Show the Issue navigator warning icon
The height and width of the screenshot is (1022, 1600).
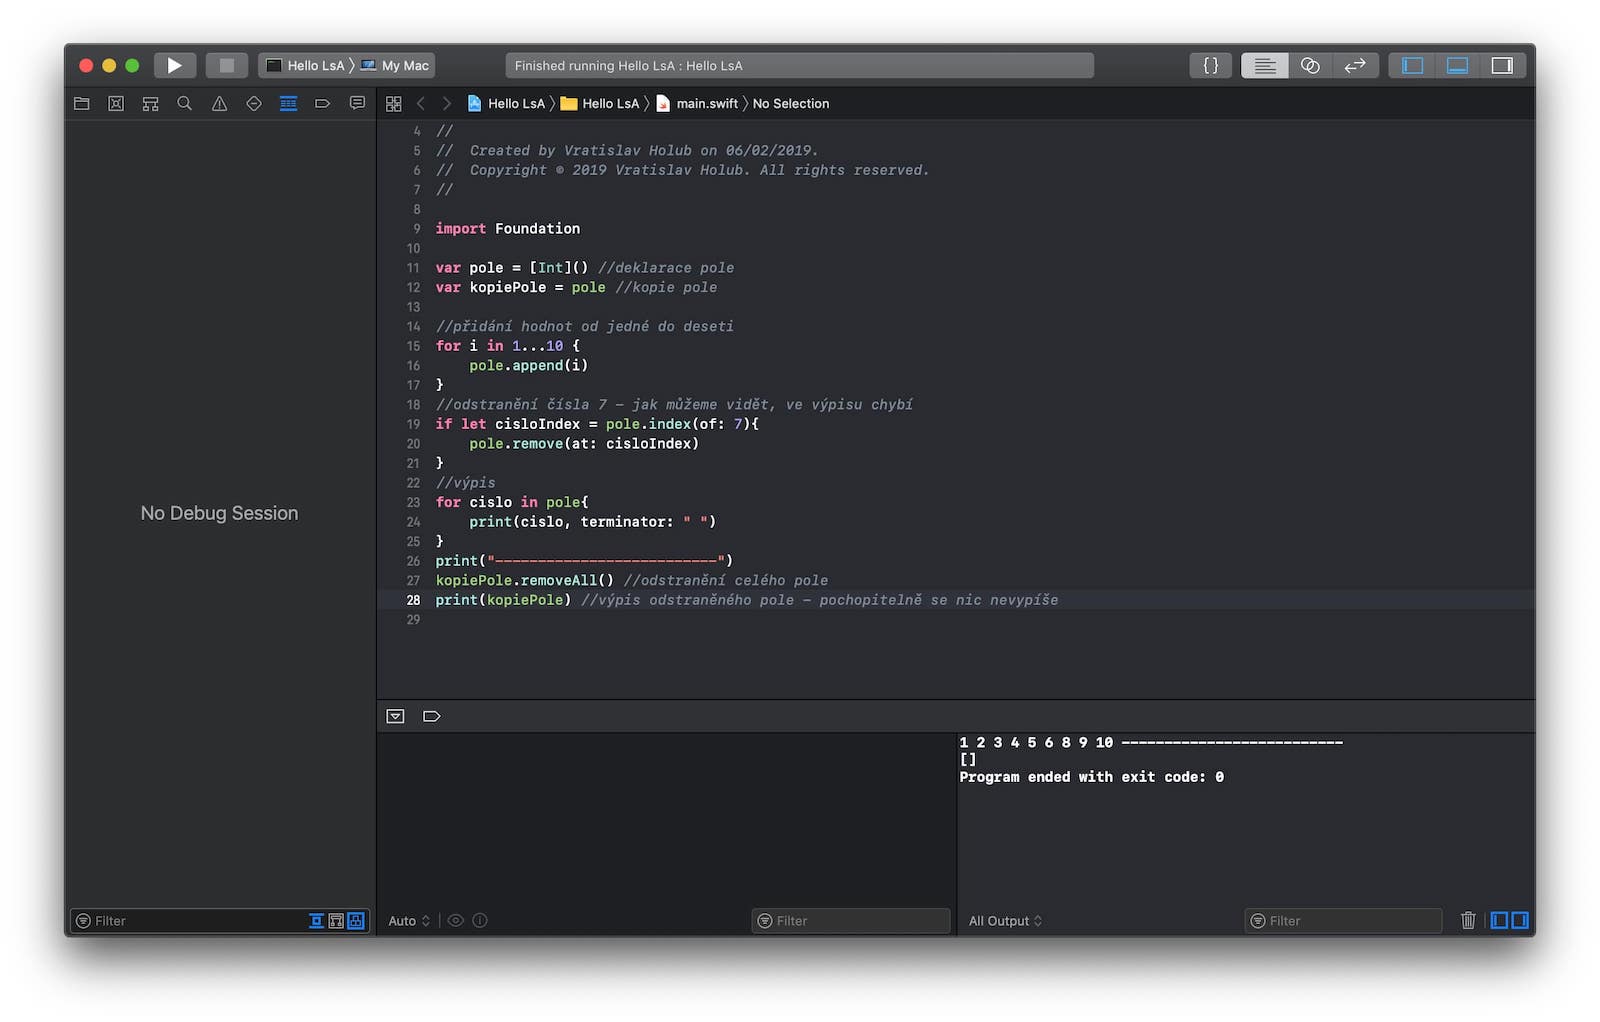pyautogui.click(x=219, y=104)
